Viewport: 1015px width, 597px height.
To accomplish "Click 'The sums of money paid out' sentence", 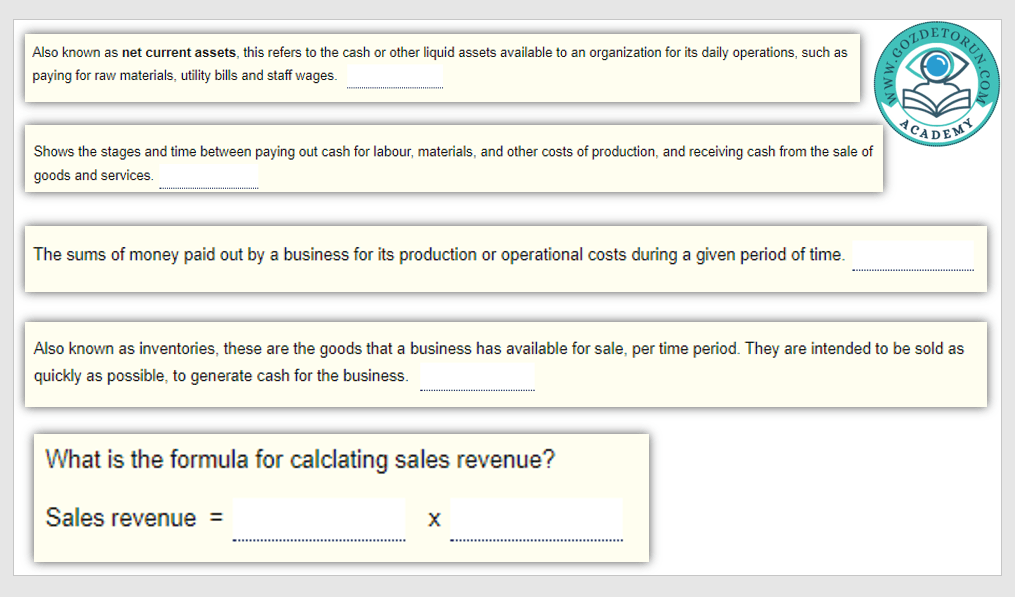I will (x=438, y=255).
